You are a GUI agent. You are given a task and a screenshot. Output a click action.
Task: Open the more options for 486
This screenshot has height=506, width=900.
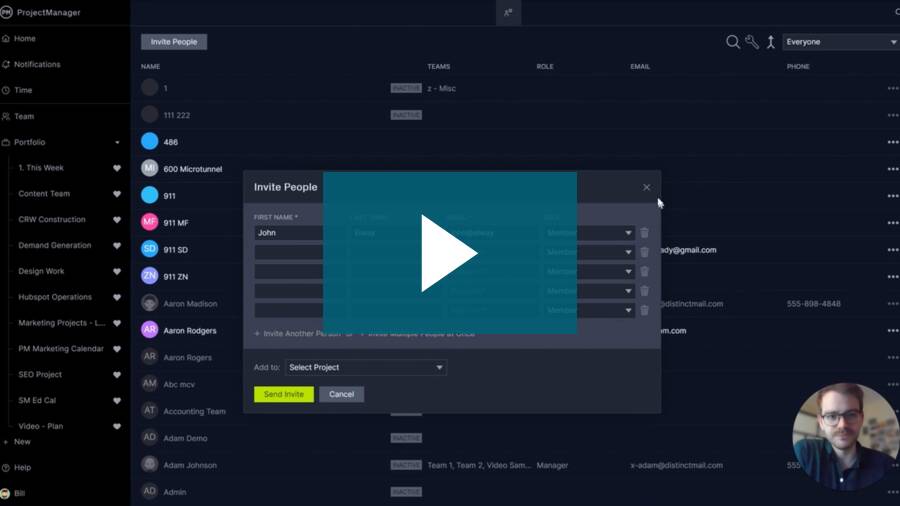(893, 142)
